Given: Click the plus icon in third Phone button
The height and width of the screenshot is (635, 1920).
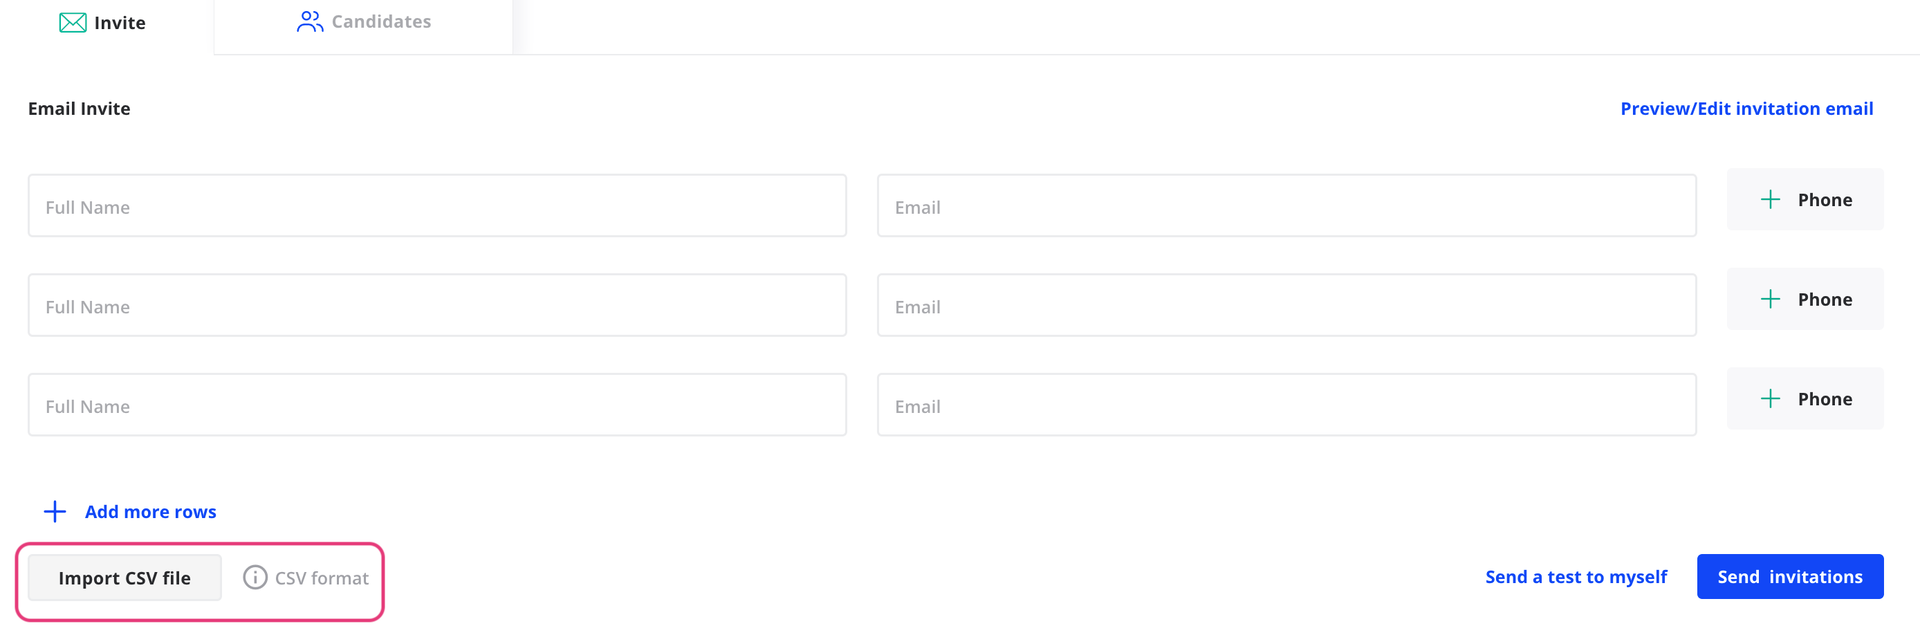Looking at the screenshot, I should click(1770, 399).
